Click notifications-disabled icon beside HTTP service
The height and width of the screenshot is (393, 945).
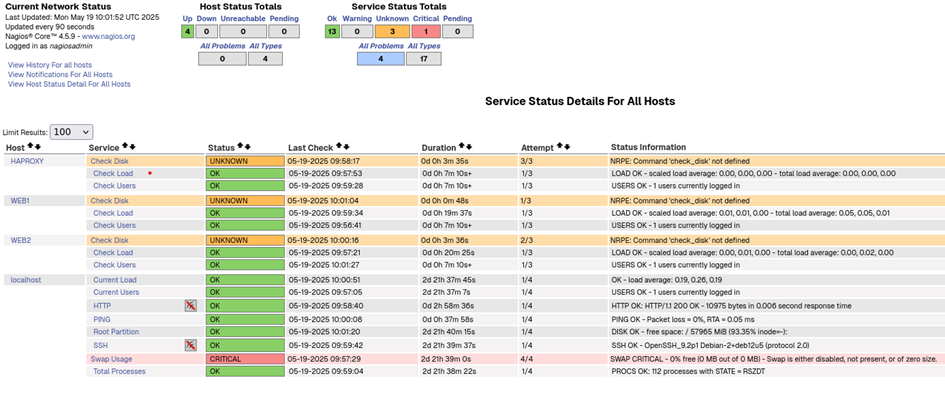190,306
